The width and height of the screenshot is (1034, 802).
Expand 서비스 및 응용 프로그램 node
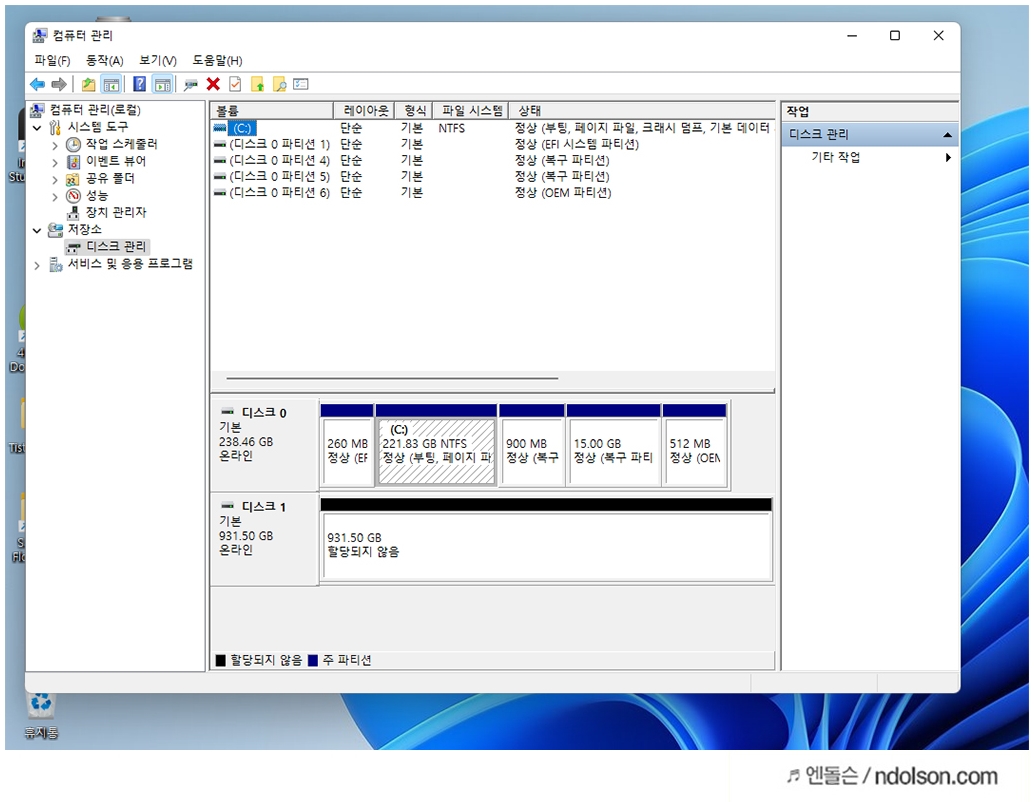[38, 265]
